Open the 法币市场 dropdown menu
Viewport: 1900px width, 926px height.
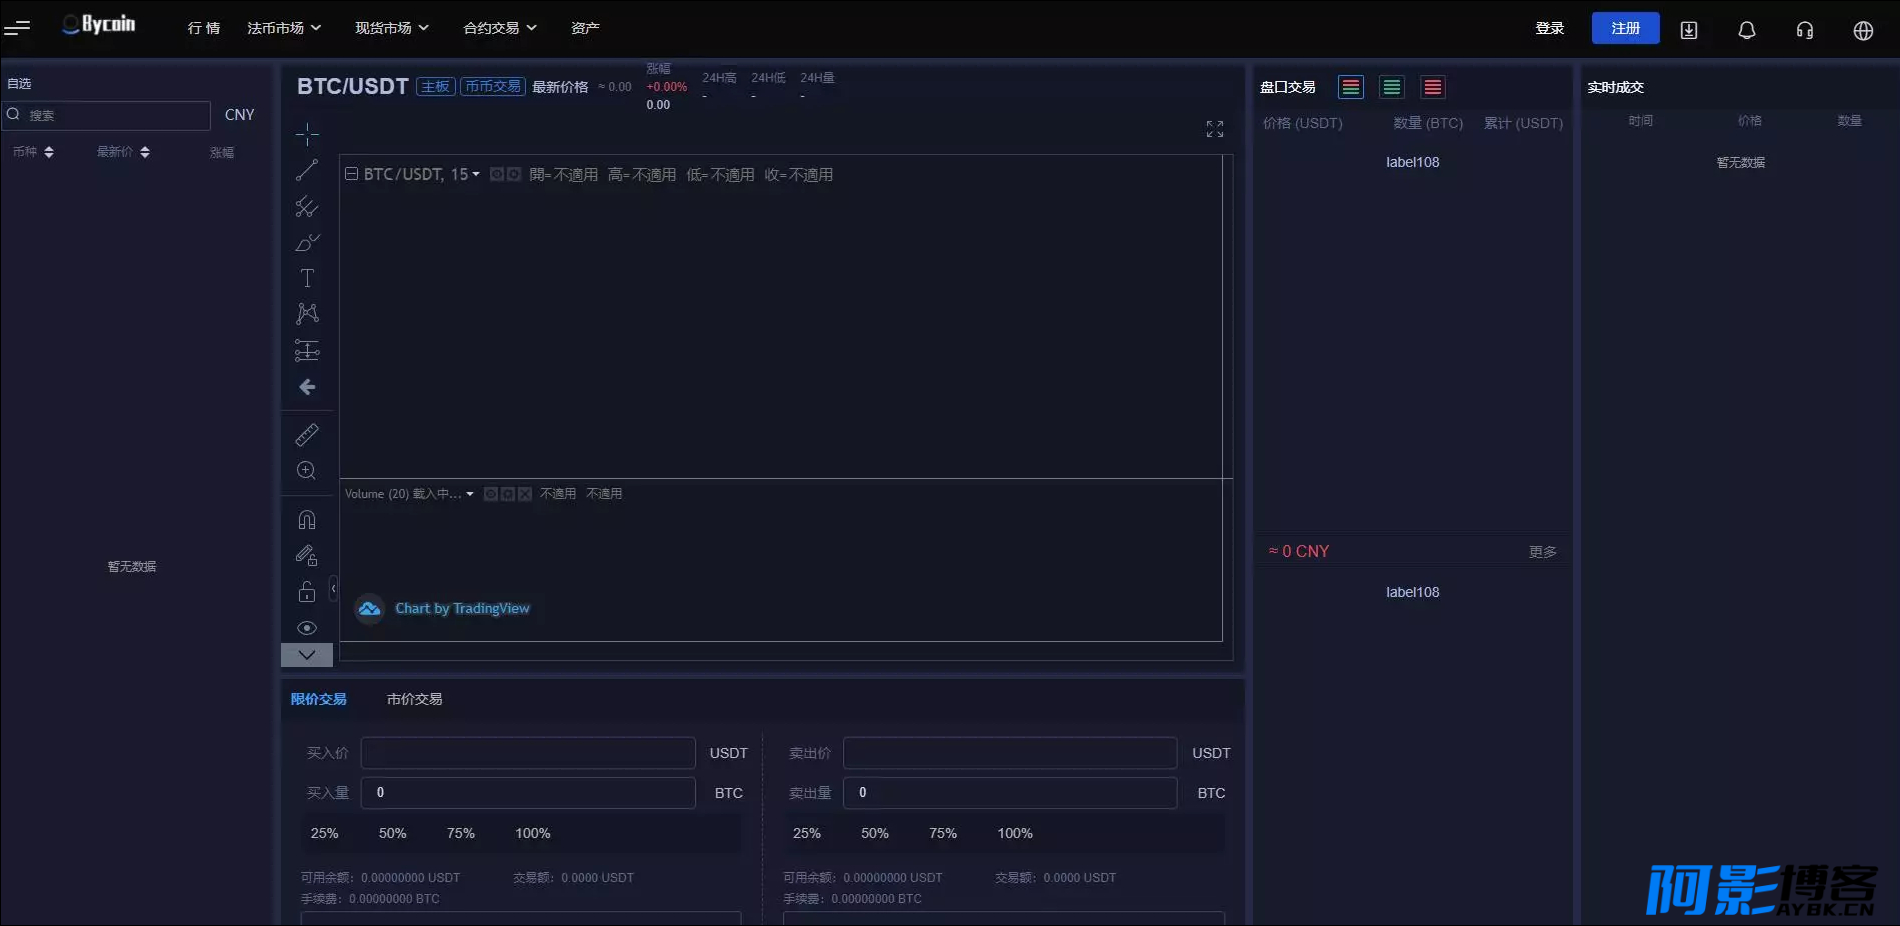[x=284, y=28]
